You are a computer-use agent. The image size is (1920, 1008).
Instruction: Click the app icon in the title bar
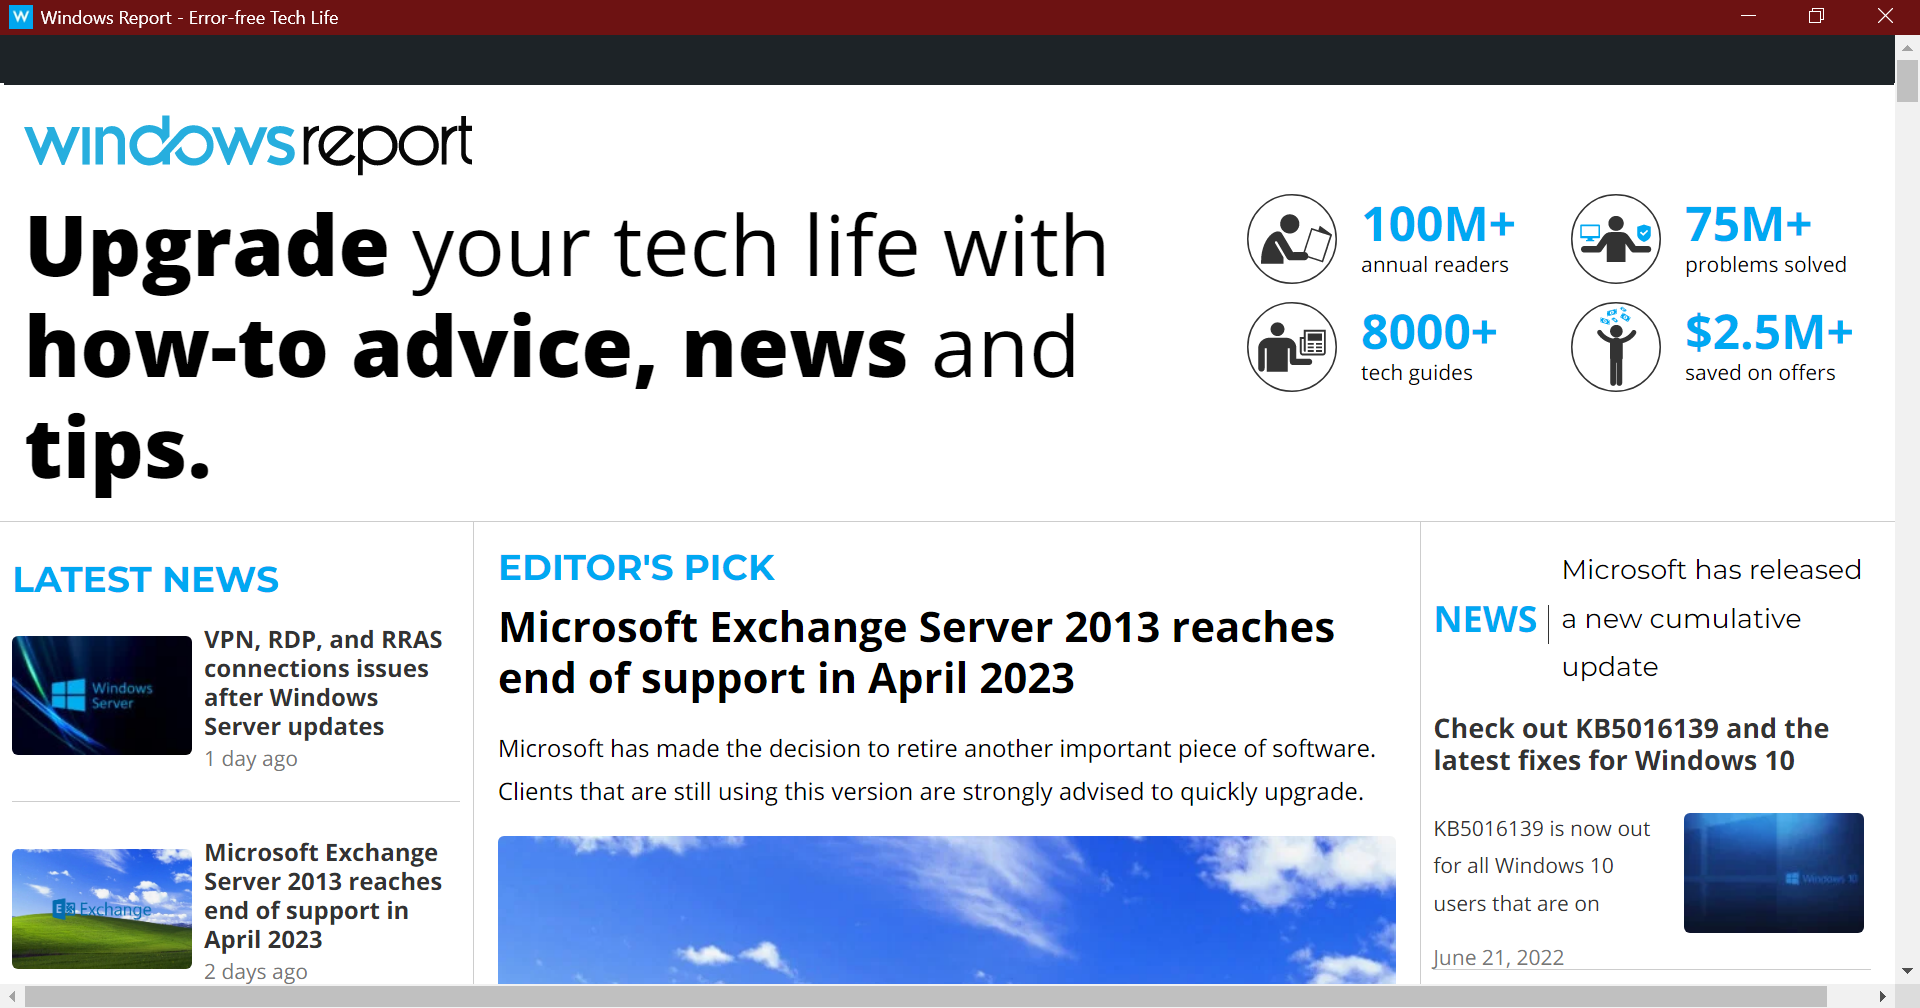point(20,17)
